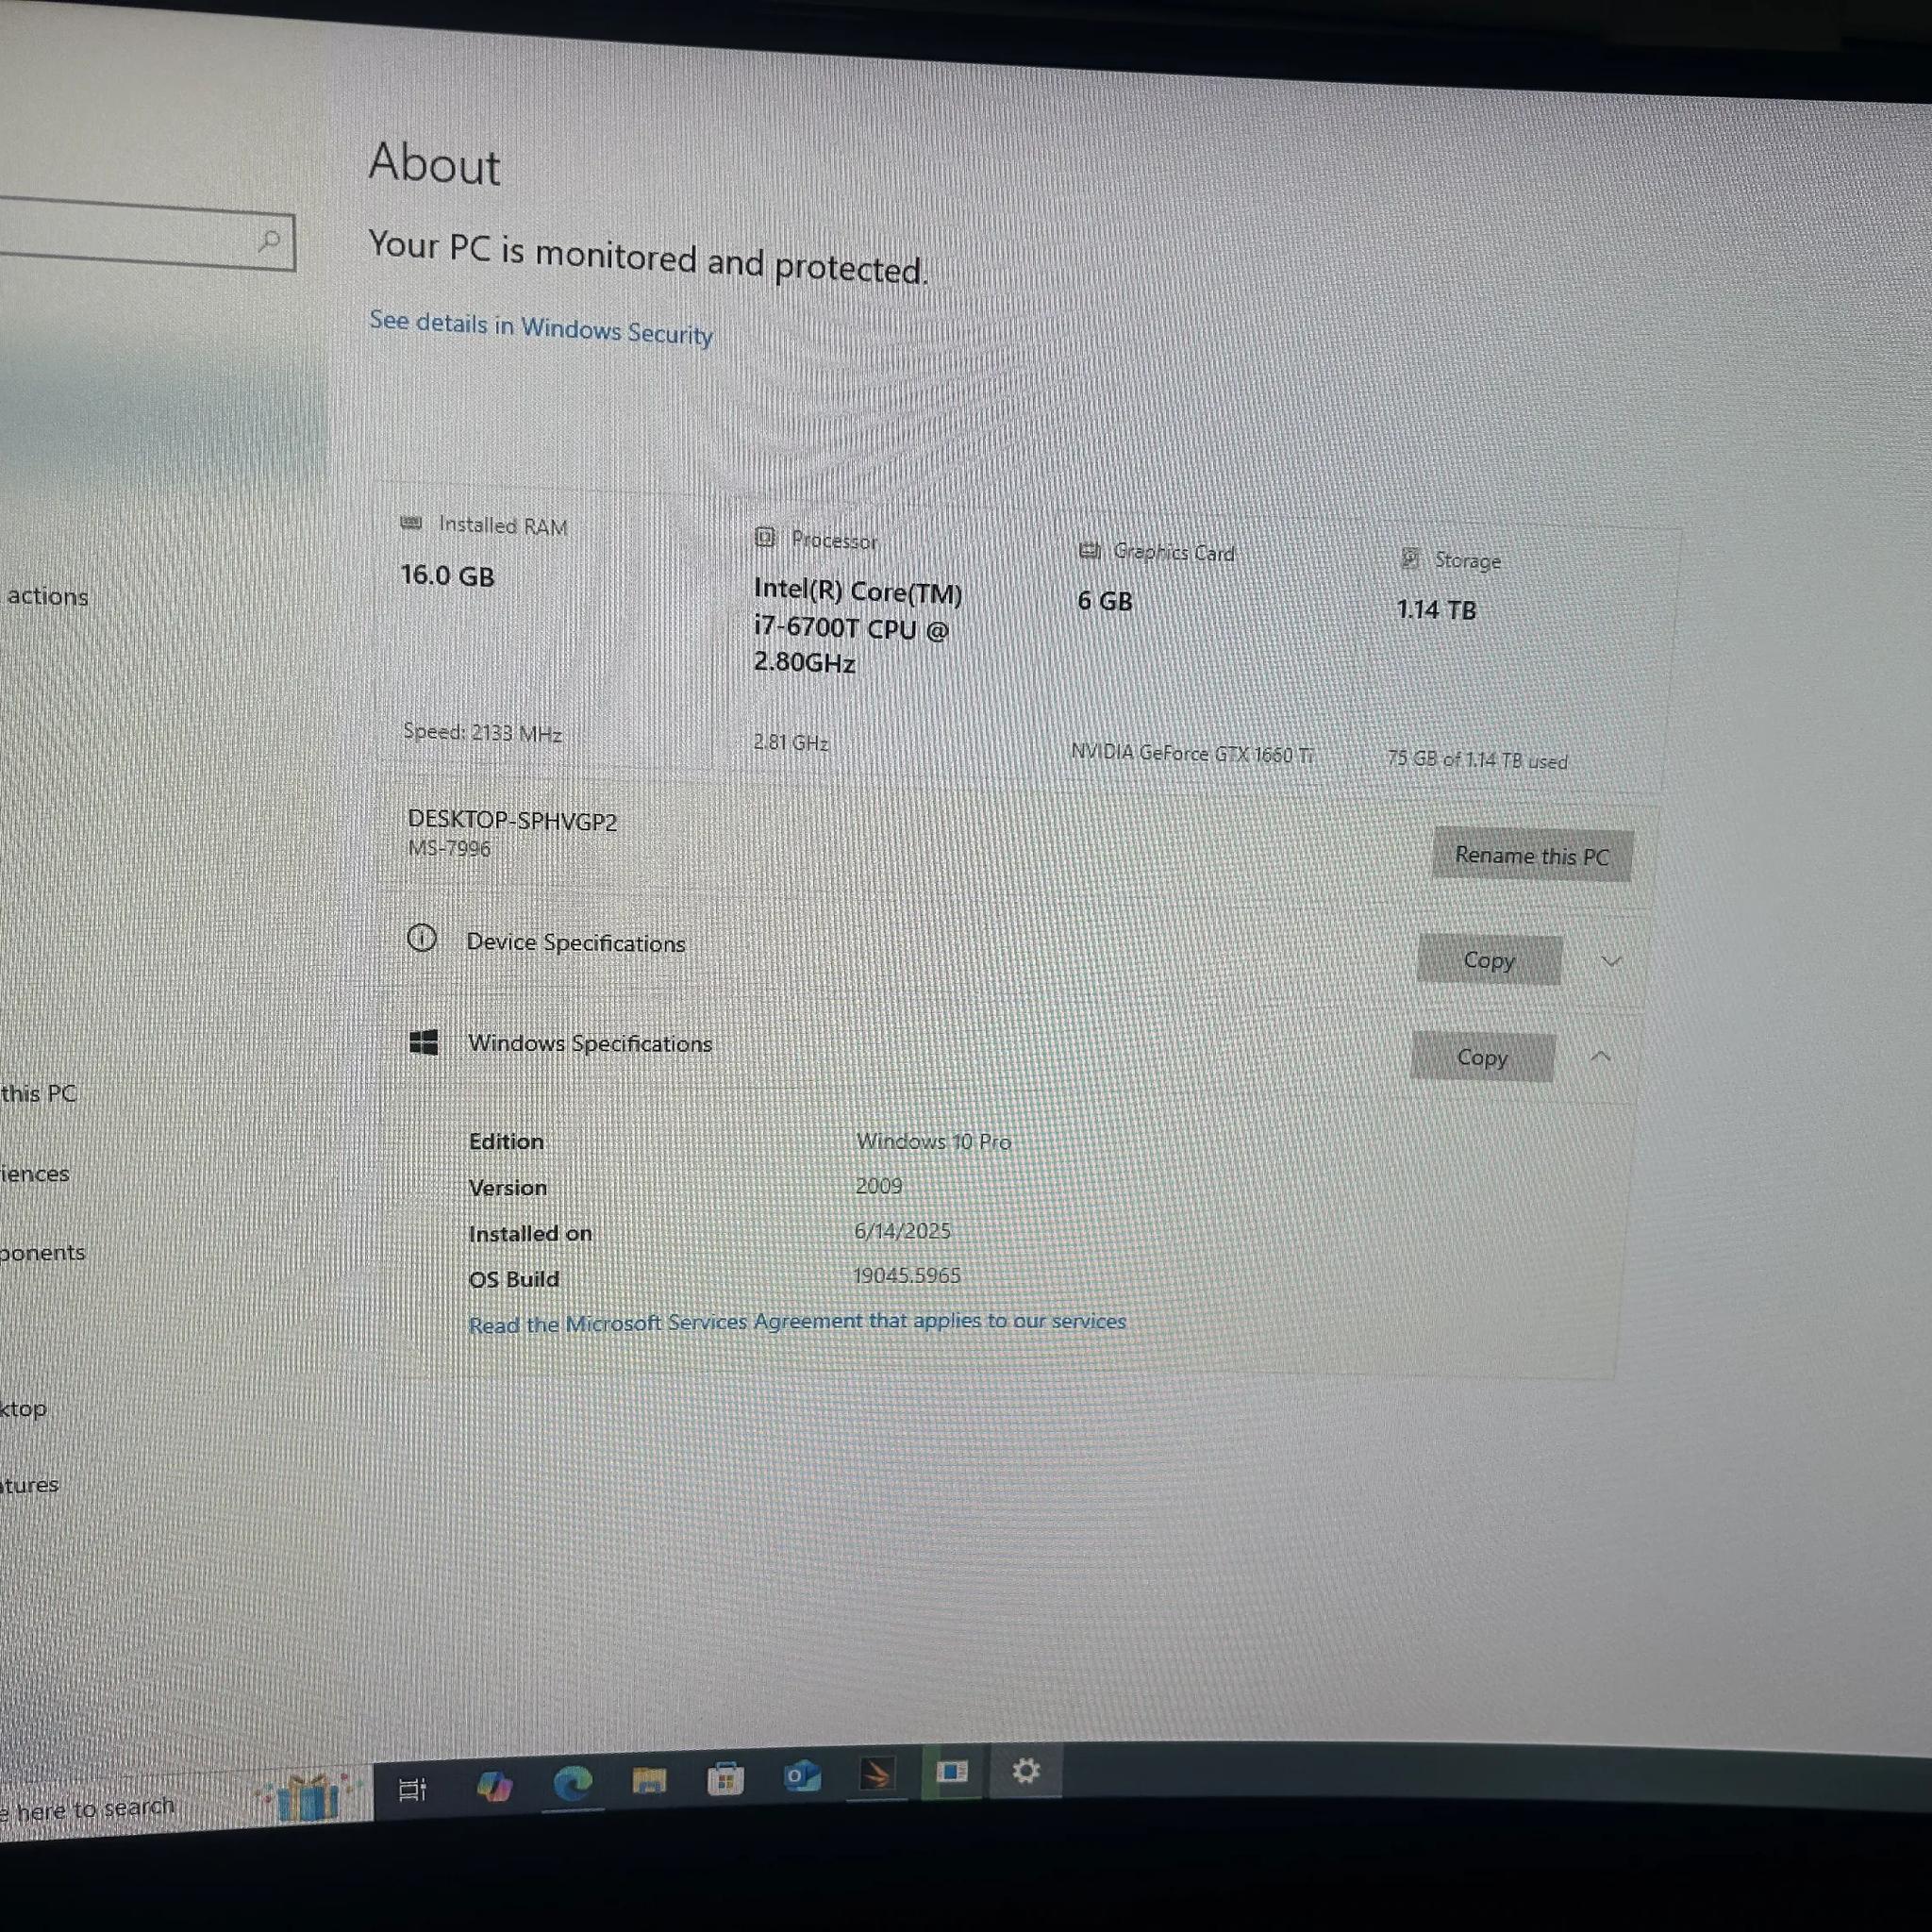Click the 'Windows Specifications' heading text
The image size is (1932, 1932).
pyautogui.click(x=590, y=1043)
